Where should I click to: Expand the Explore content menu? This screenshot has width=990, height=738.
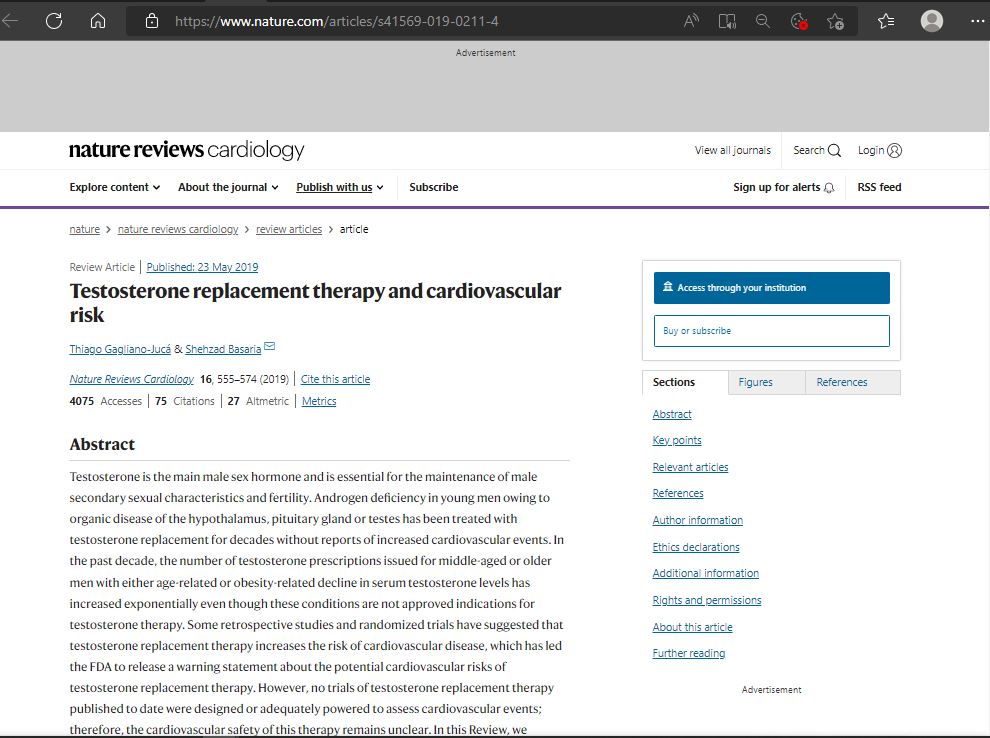click(114, 187)
